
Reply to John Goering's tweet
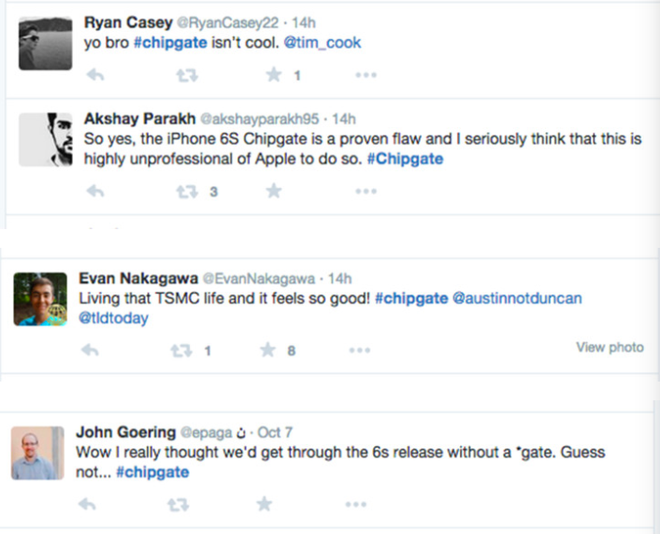pyautogui.click(x=89, y=504)
